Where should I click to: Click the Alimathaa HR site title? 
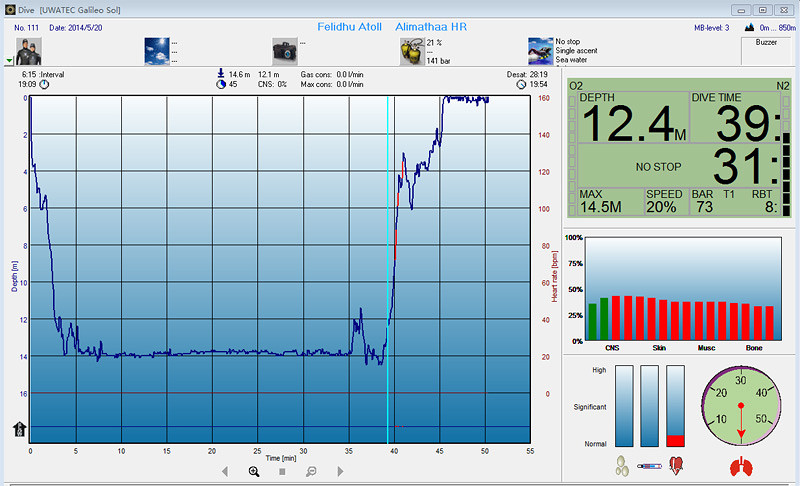tap(431, 27)
